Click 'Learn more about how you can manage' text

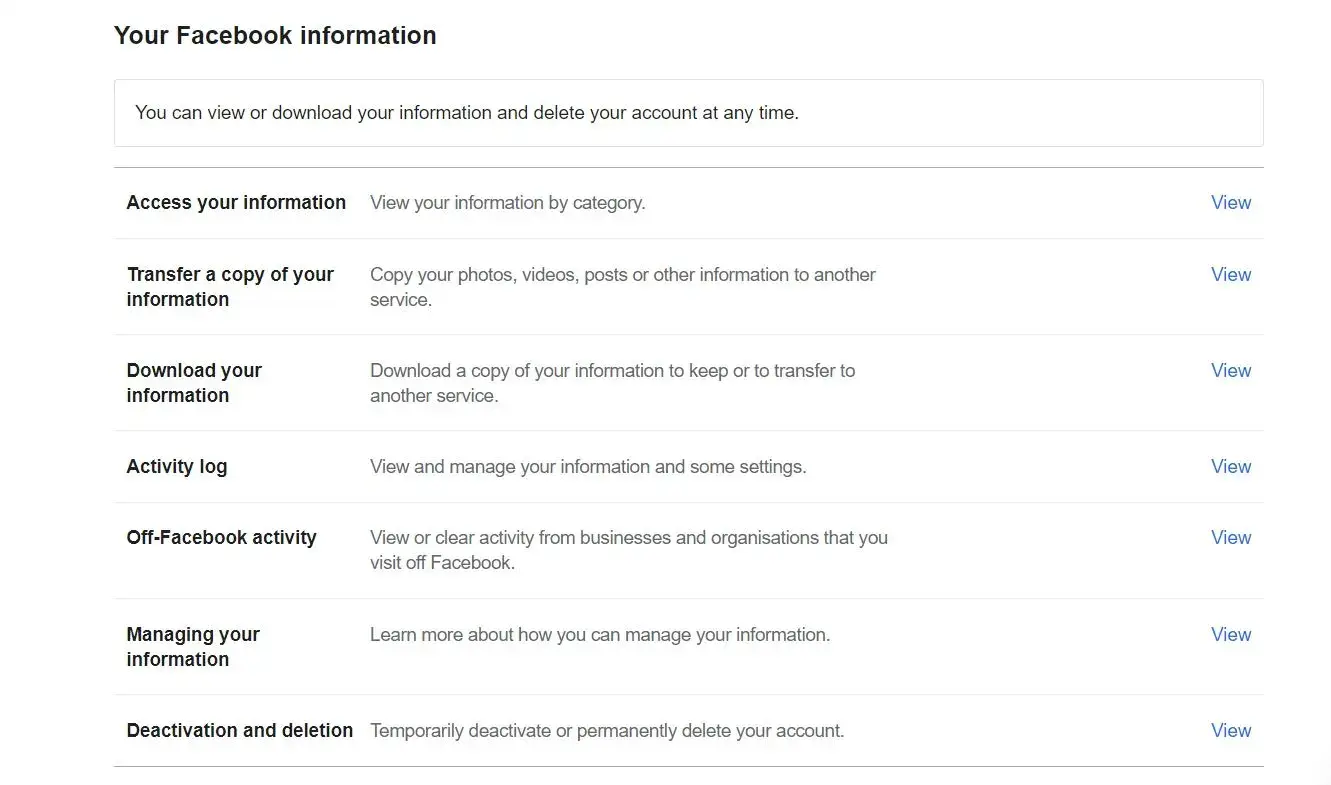tap(600, 634)
